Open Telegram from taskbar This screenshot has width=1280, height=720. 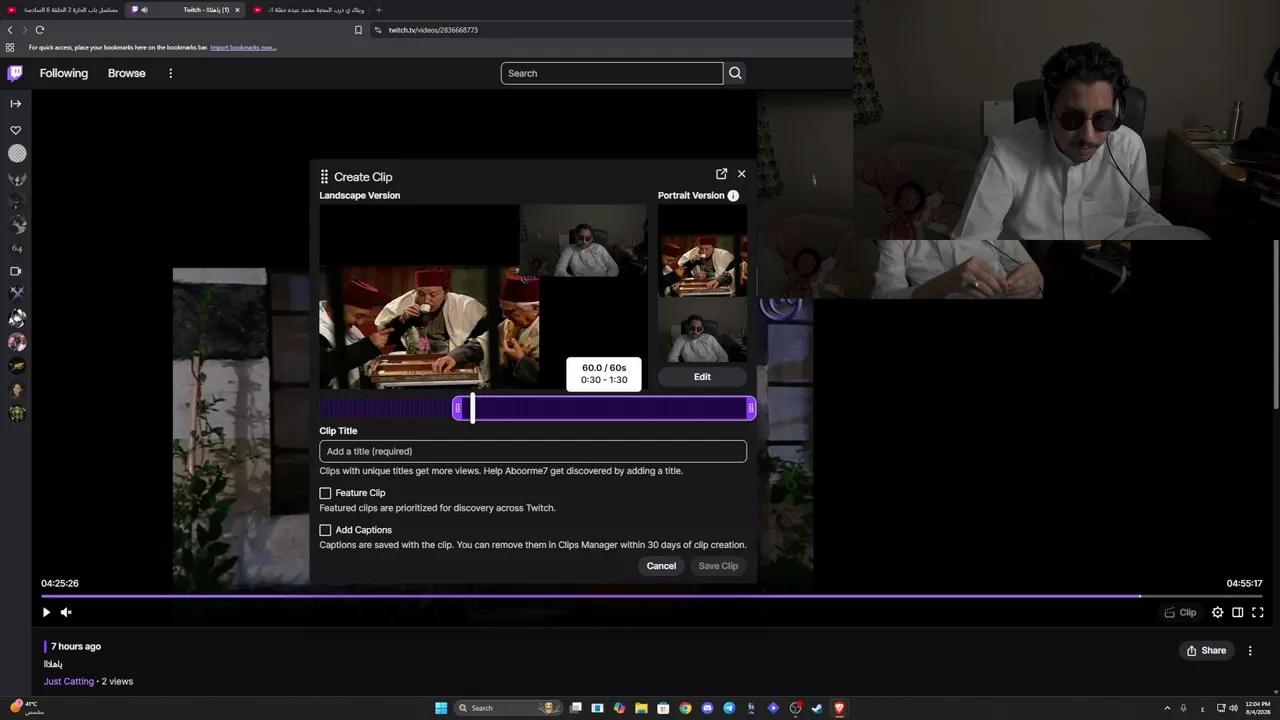(729, 708)
